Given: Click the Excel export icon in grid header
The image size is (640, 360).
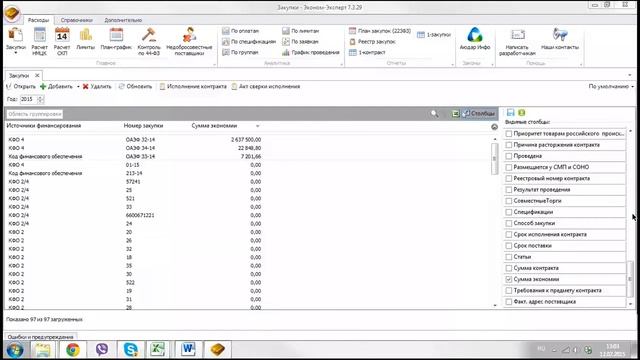Looking at the screenshot, I should tap(456, 113).
